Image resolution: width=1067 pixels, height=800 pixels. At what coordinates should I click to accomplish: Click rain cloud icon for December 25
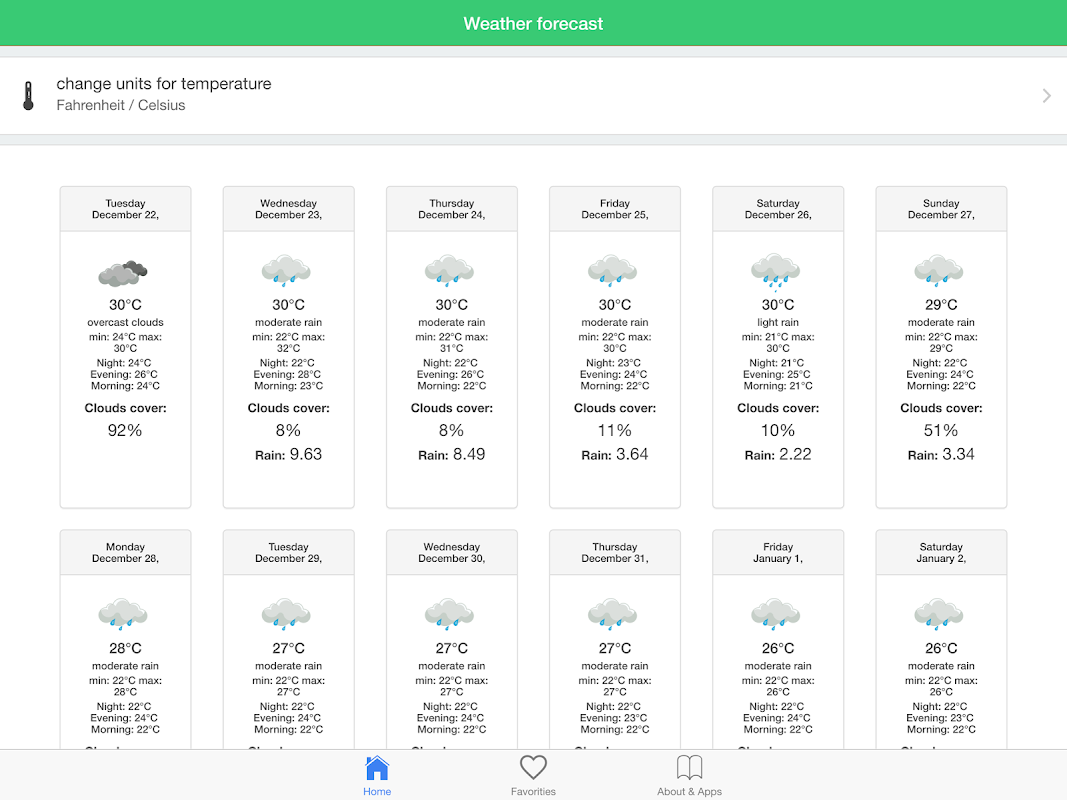[x=612, y=271]
